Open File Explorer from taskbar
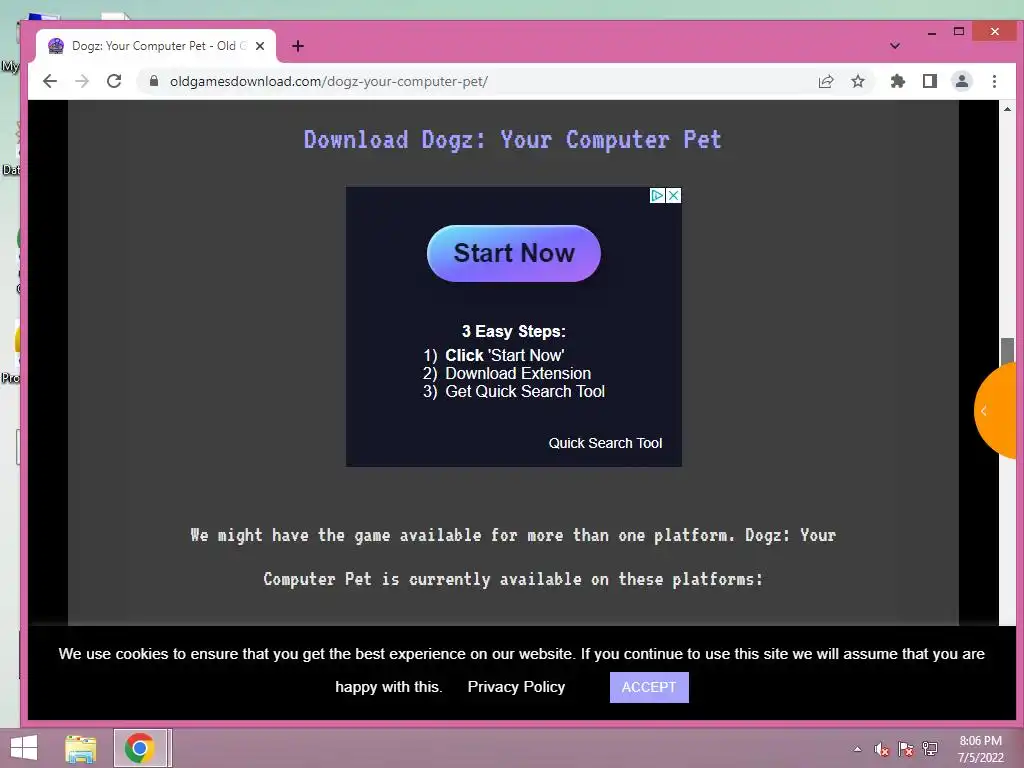1024x768 pixels. [x=80, y=748]
